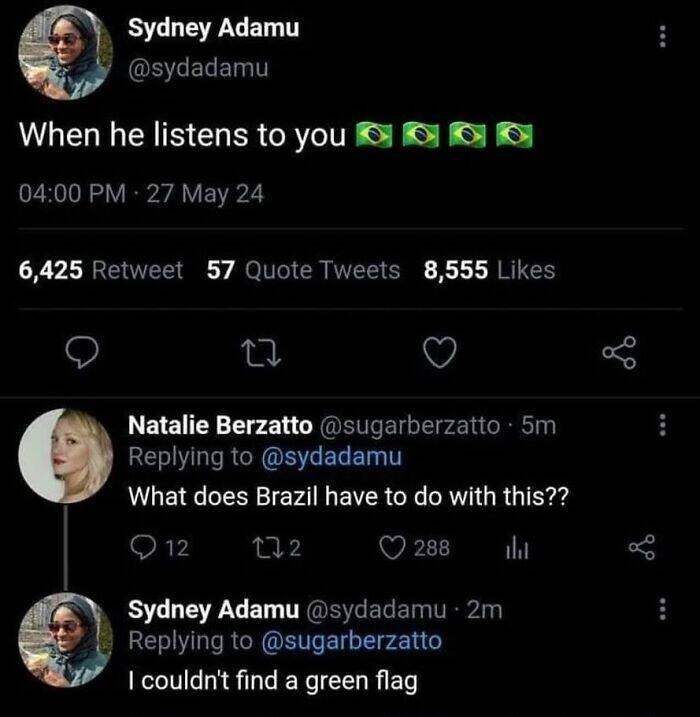Show the 8,555 Likes list
Image resolution: width=700 pixels, height=717 pixels.
pos(490,270)
